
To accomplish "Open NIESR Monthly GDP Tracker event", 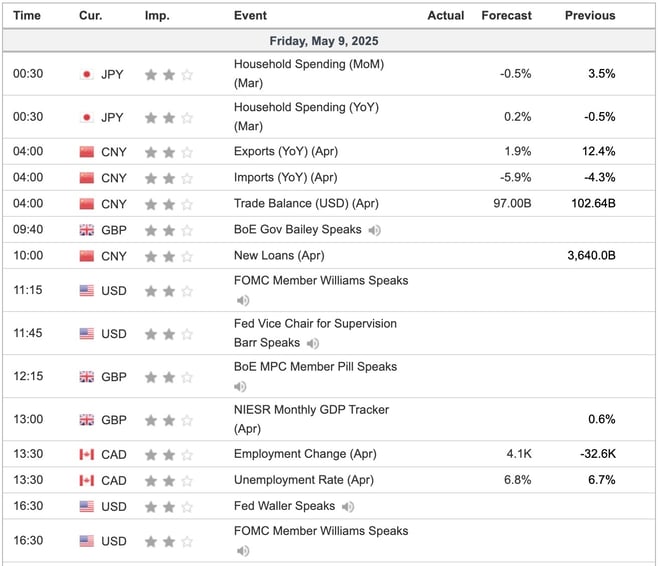I will (x=311, y=419).
